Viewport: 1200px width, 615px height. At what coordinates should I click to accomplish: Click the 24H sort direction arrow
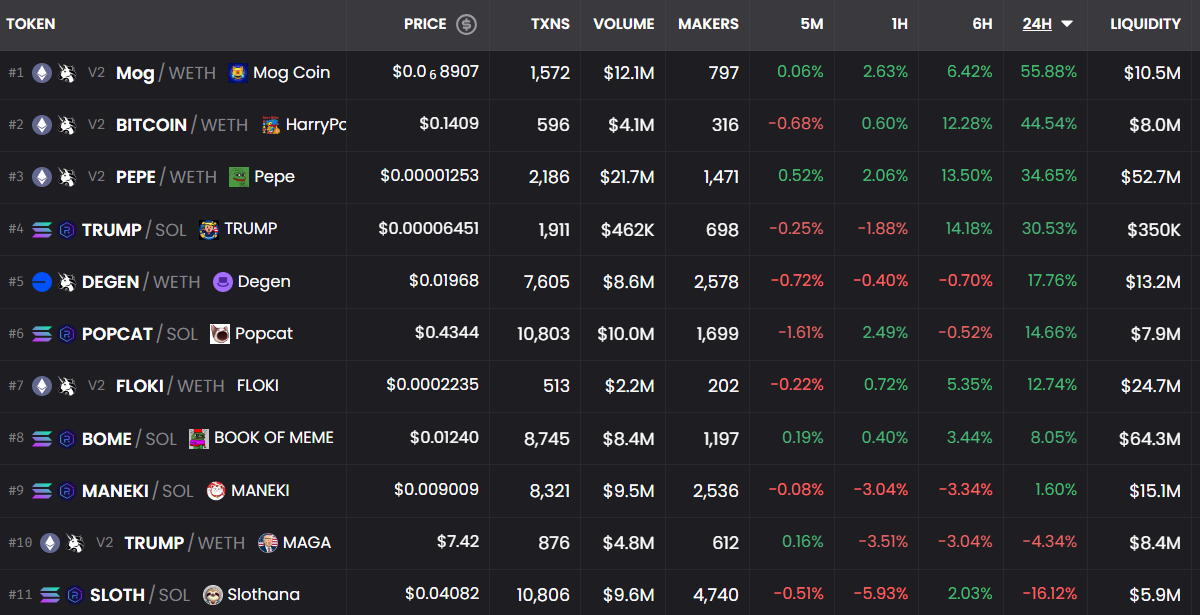1067,24
